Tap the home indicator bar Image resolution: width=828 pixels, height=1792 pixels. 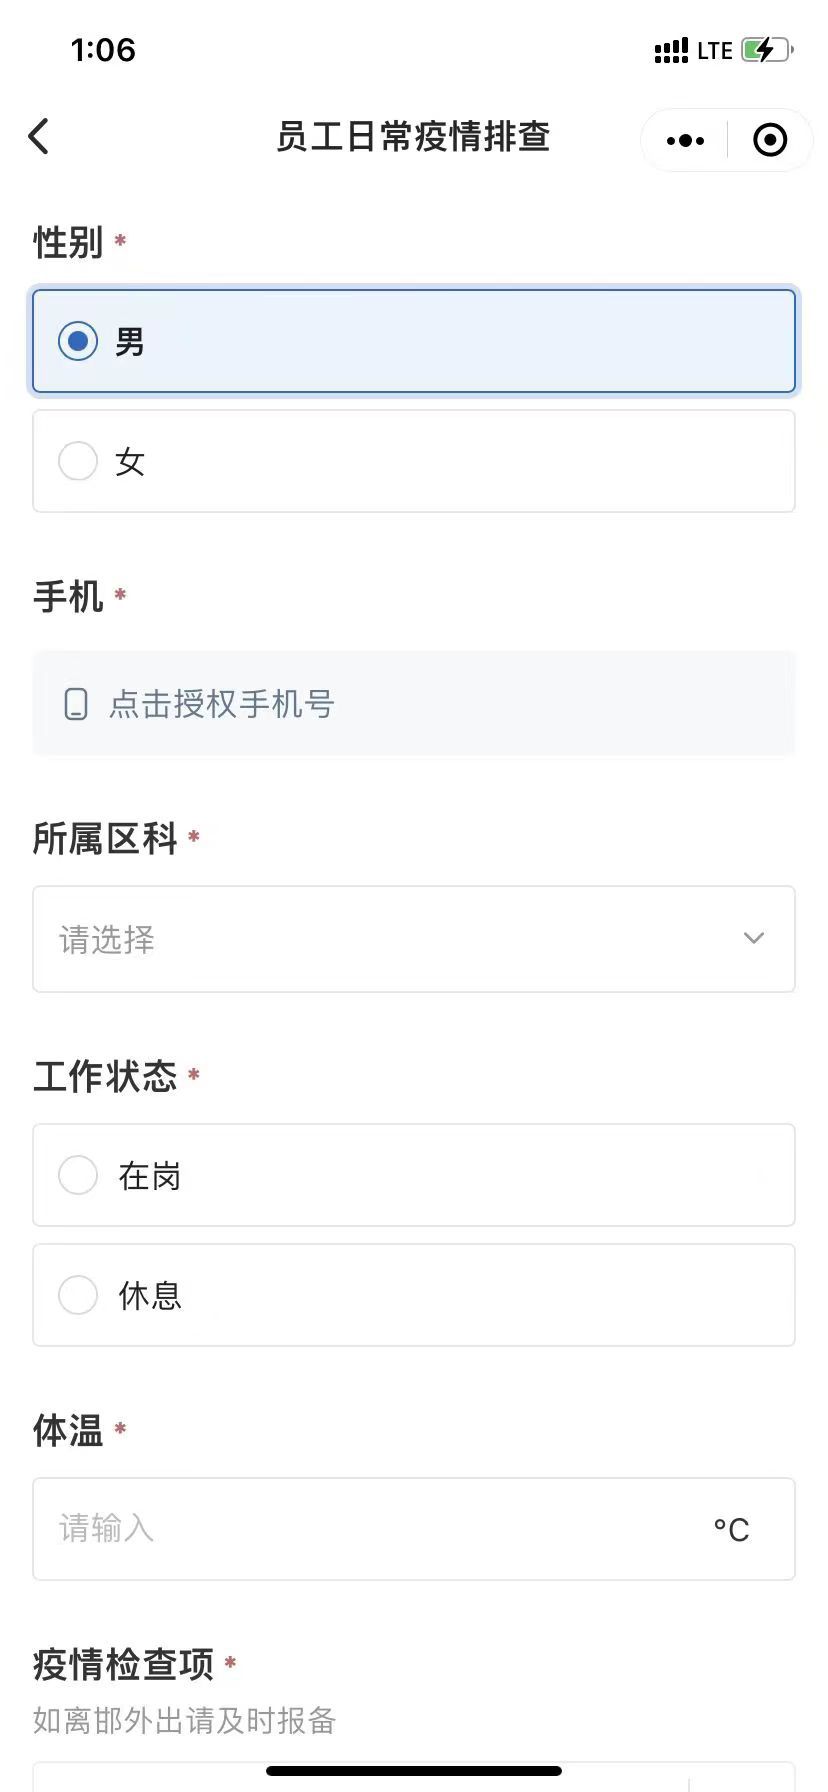(414, 1771)
